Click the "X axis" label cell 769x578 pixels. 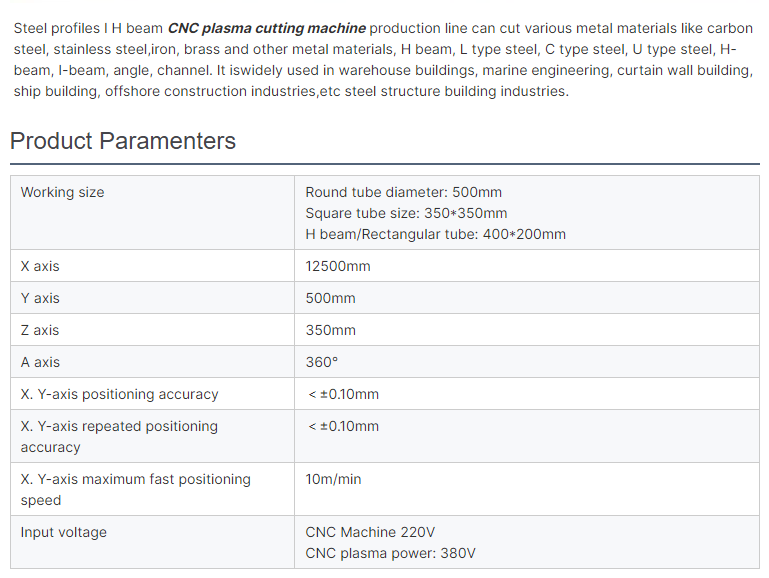tap(40, 266)
